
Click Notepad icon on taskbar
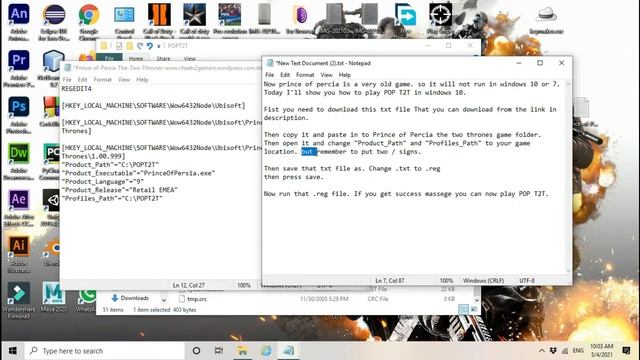tap(289, 351)
